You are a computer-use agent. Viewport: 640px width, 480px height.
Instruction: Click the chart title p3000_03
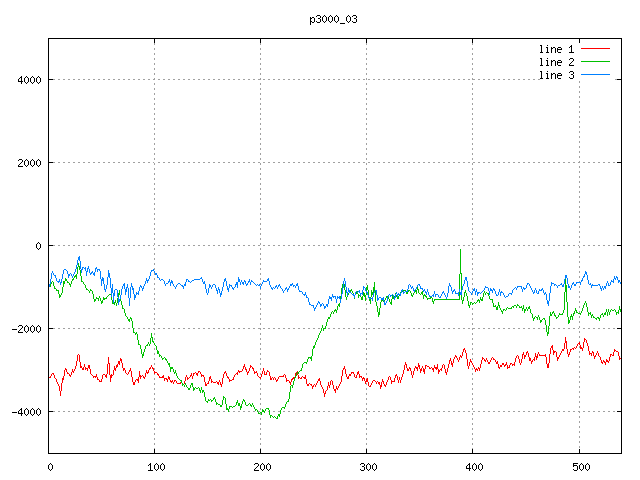pyautogui.click(x=333, y=19)
